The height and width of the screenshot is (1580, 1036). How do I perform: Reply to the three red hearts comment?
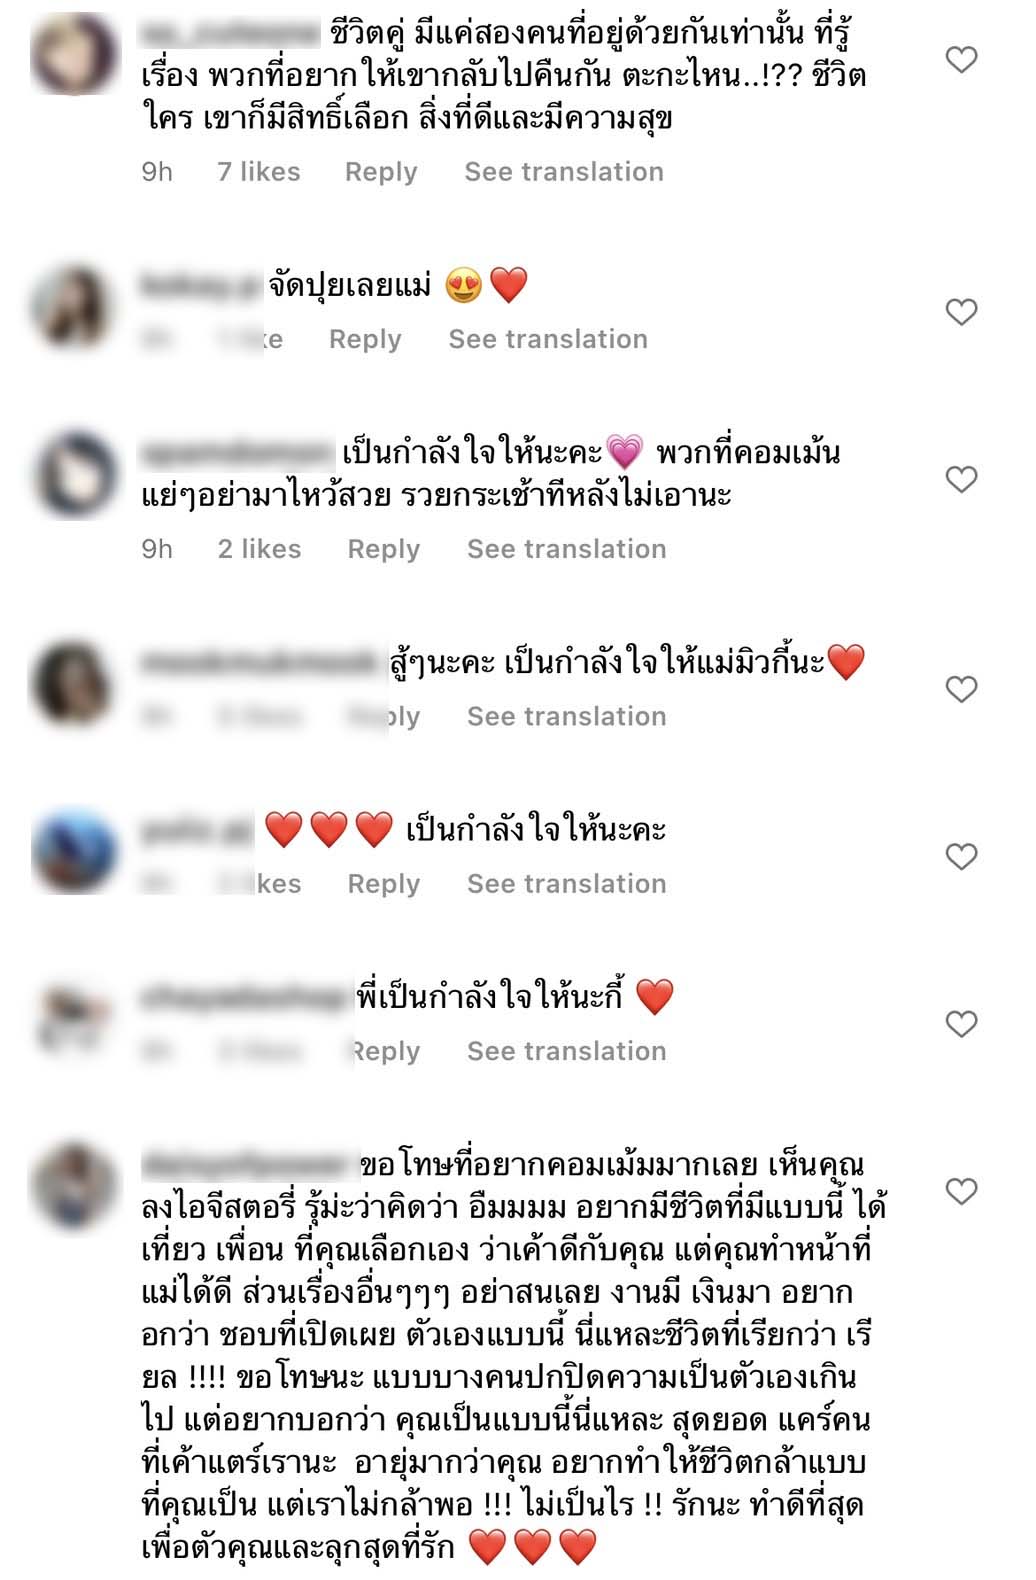pyautogui.click(x=384, y=884)
